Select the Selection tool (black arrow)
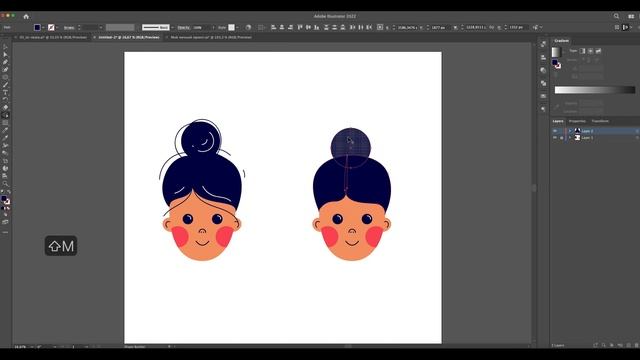Viewport: 640px width, 360px height. [5, 47]
